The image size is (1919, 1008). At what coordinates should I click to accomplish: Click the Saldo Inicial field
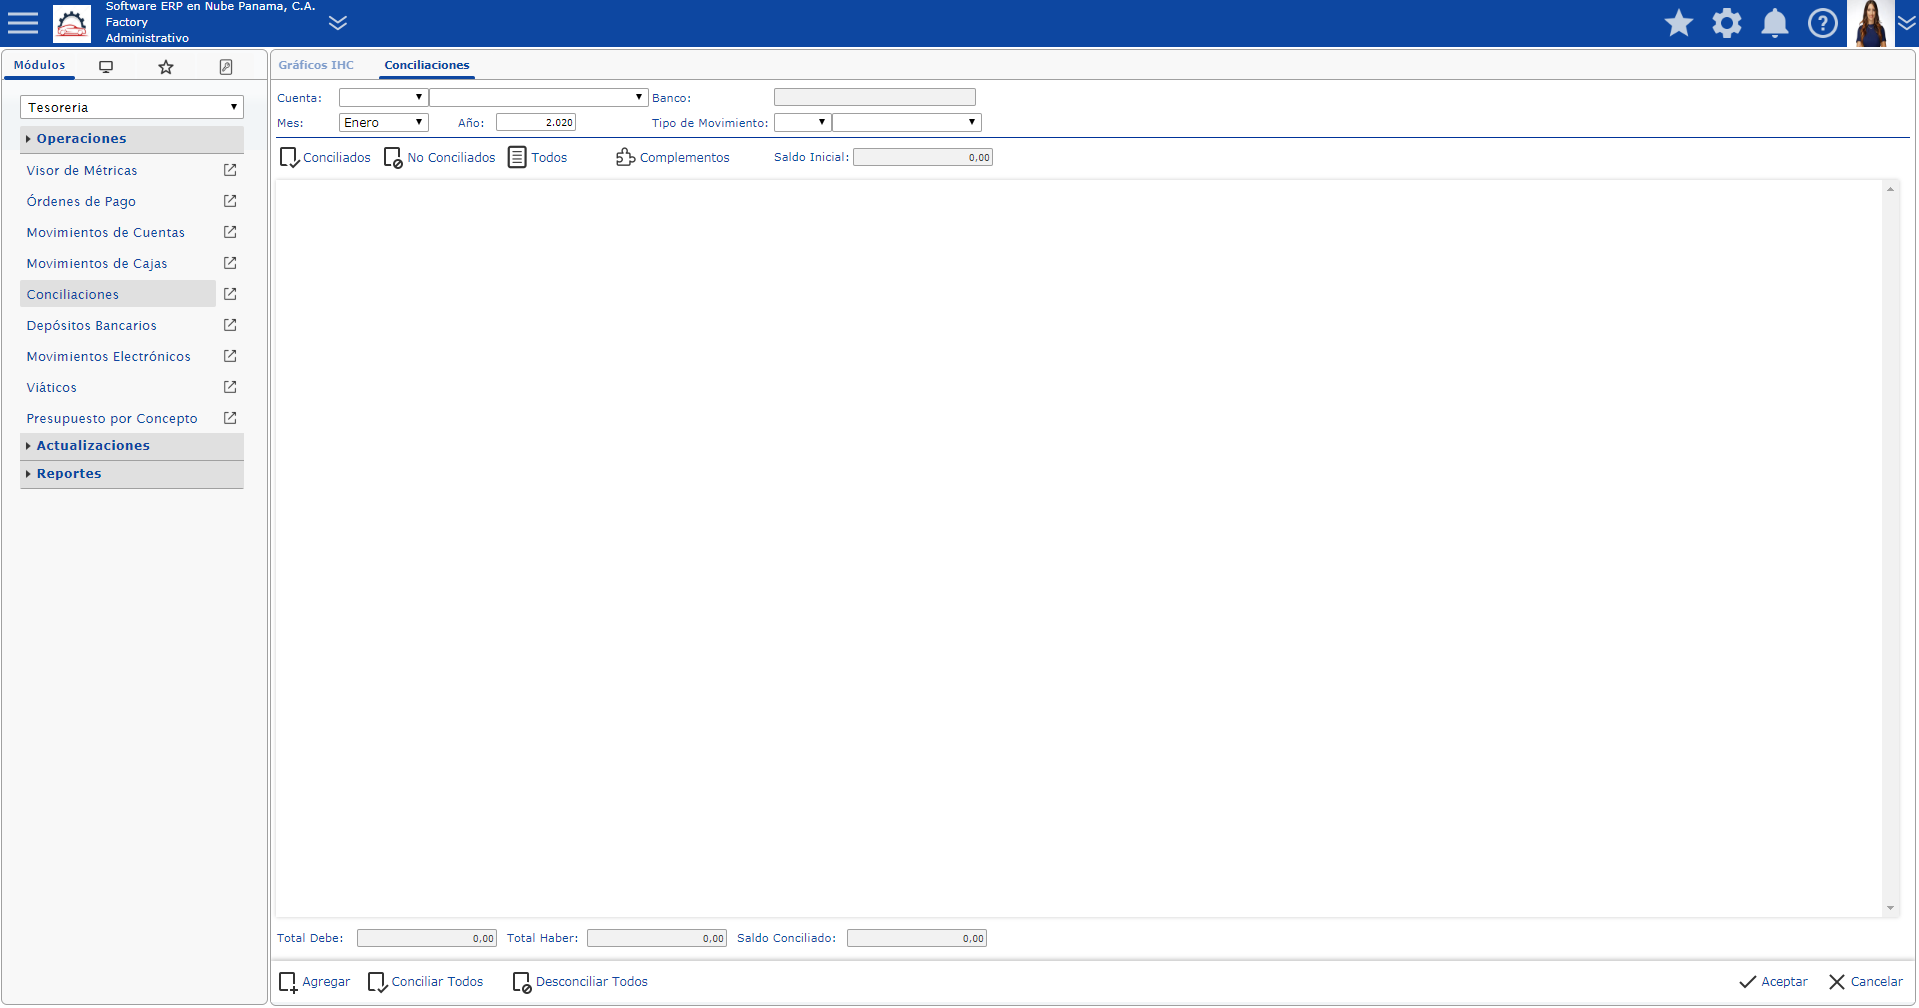[x=923, y=157]
